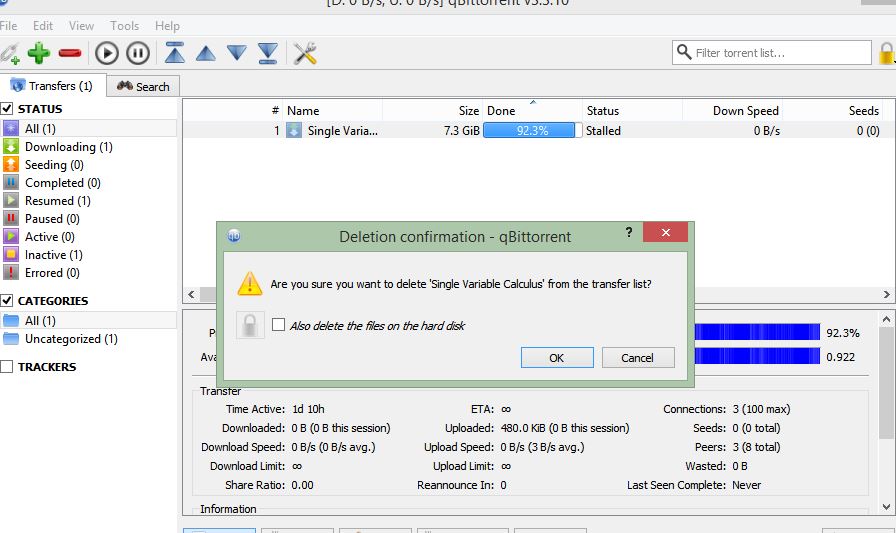Switch to the Search tab
896x533 pixels.
point(143,86)
